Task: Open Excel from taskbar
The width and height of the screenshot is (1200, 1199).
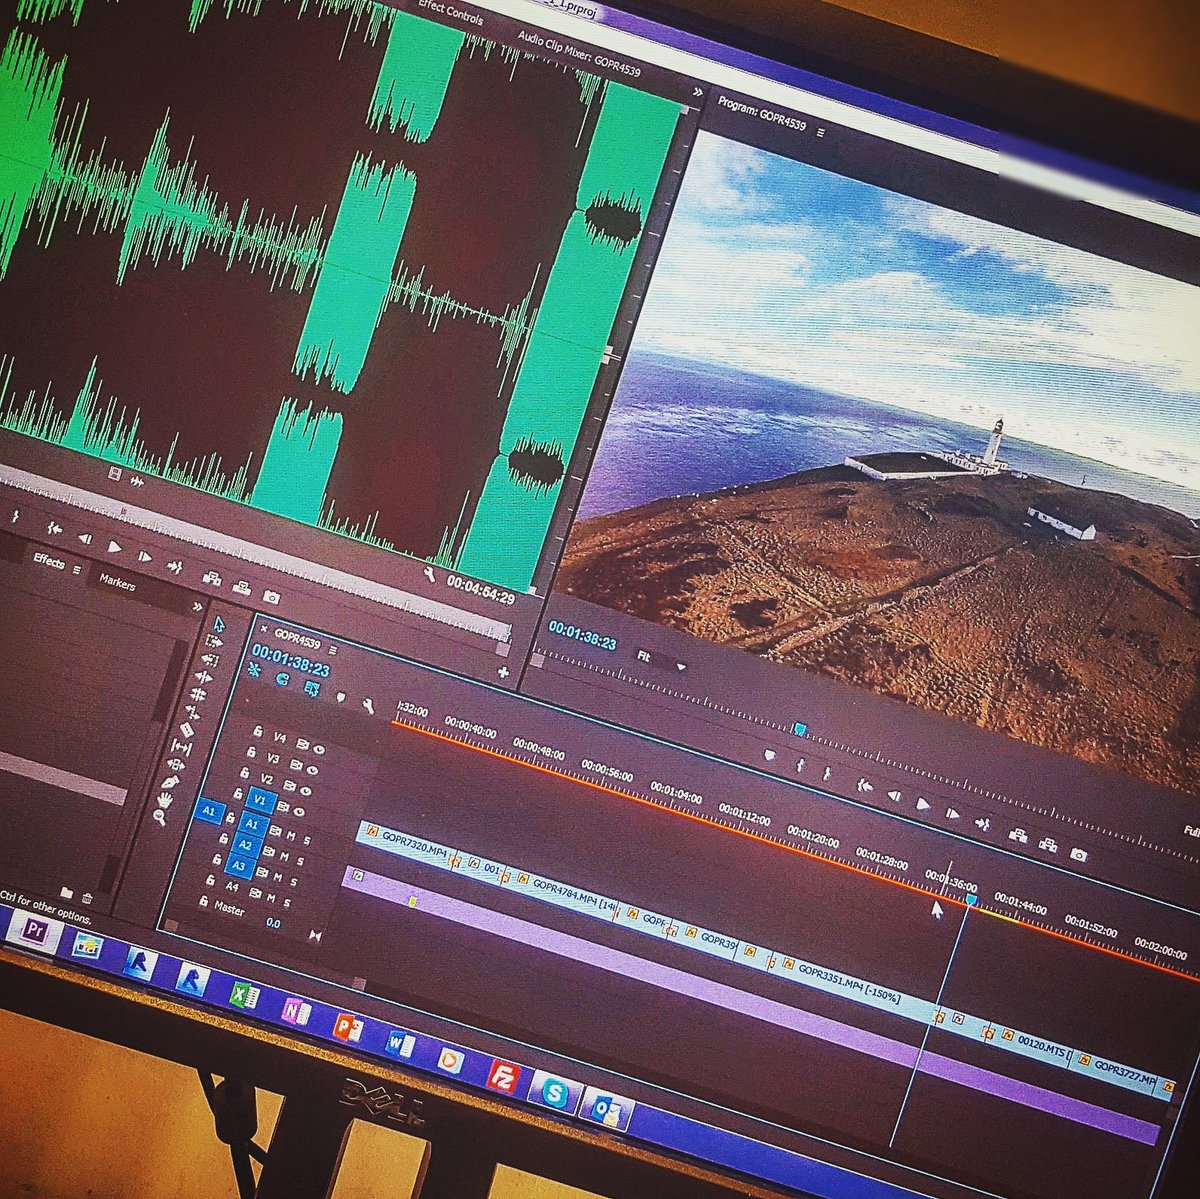Action: click(244, 994)
